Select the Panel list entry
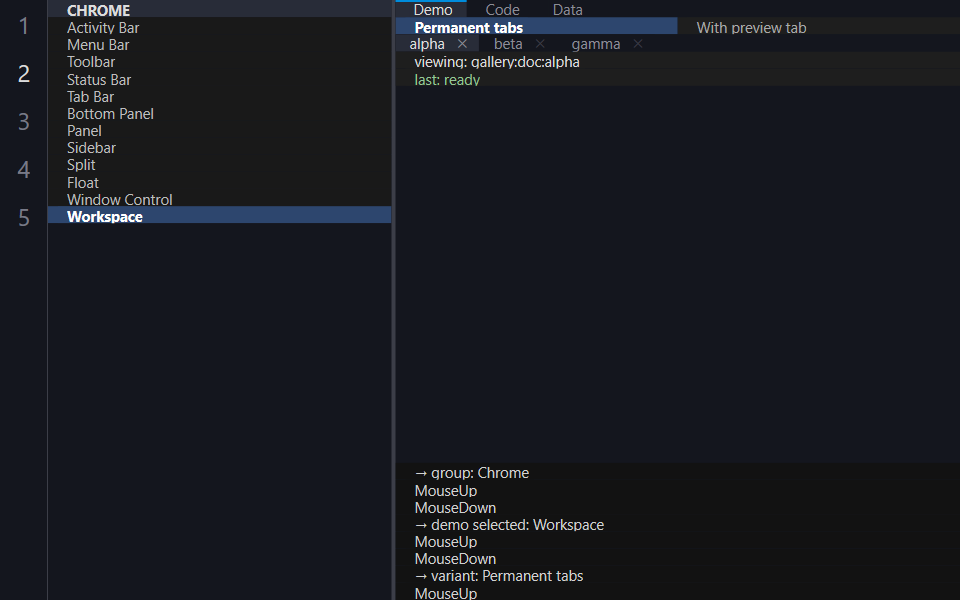 click(219, 131)
